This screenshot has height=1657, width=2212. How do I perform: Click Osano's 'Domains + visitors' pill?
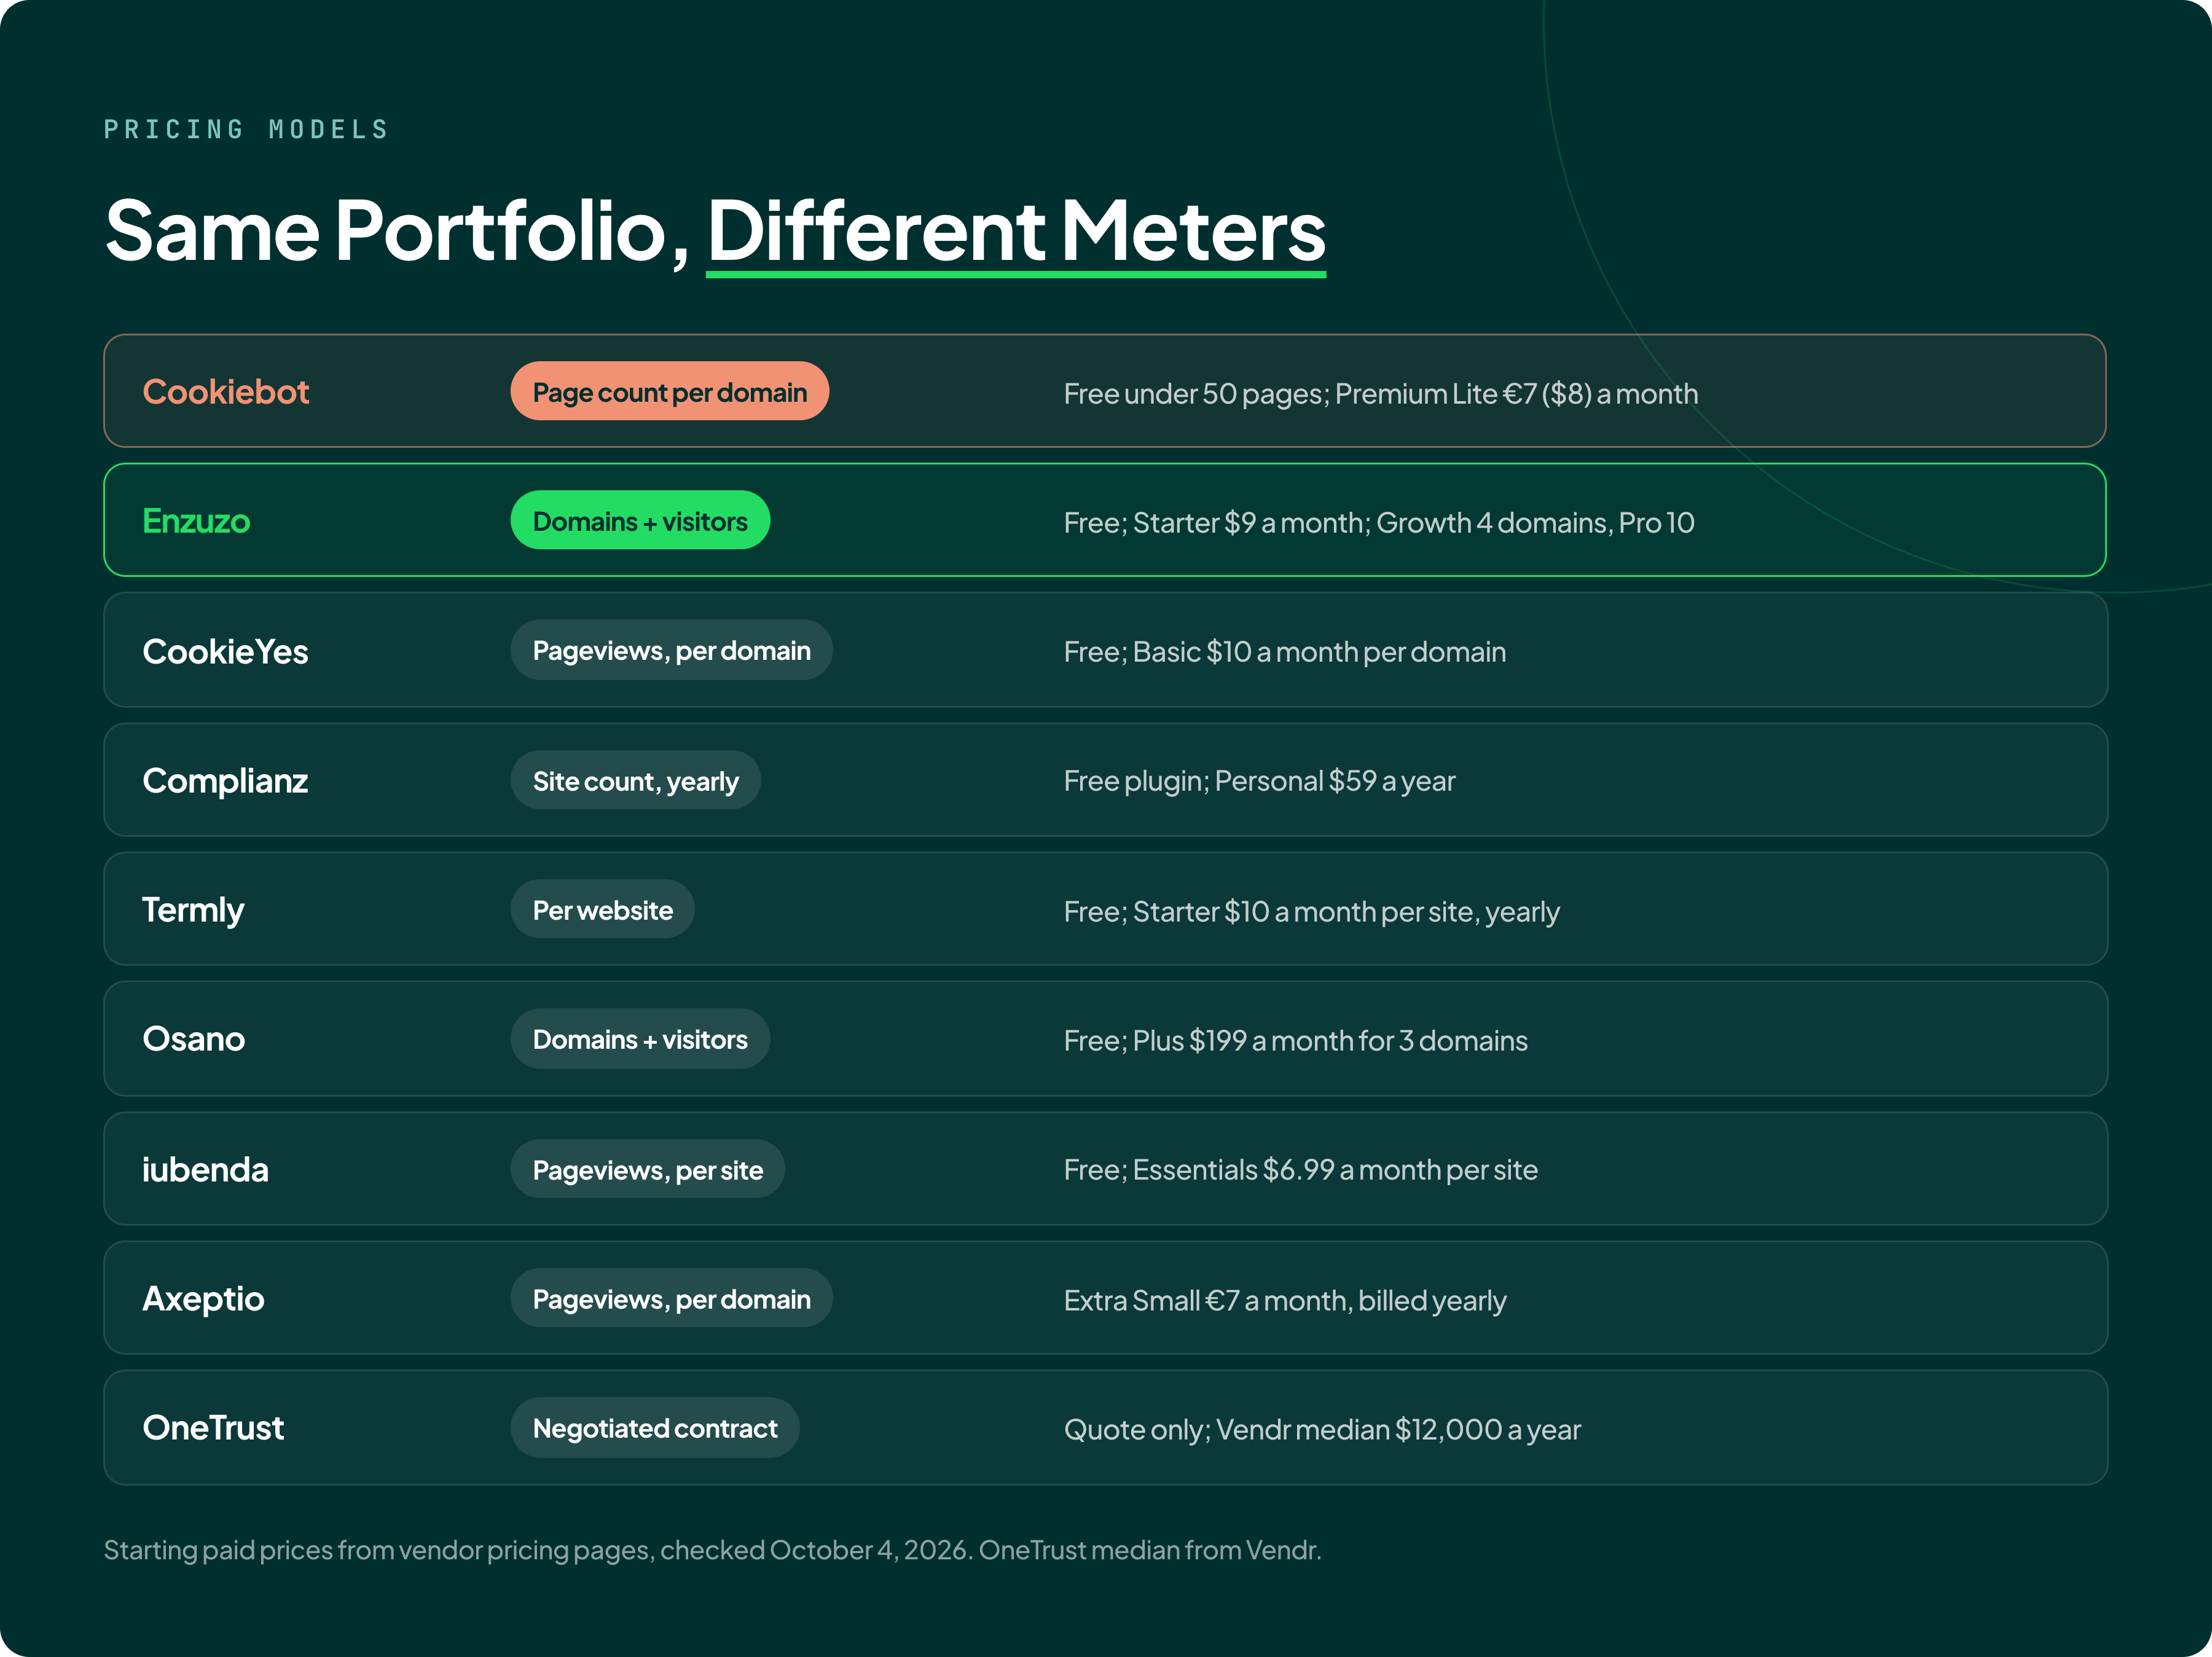tap(640, 1039)
